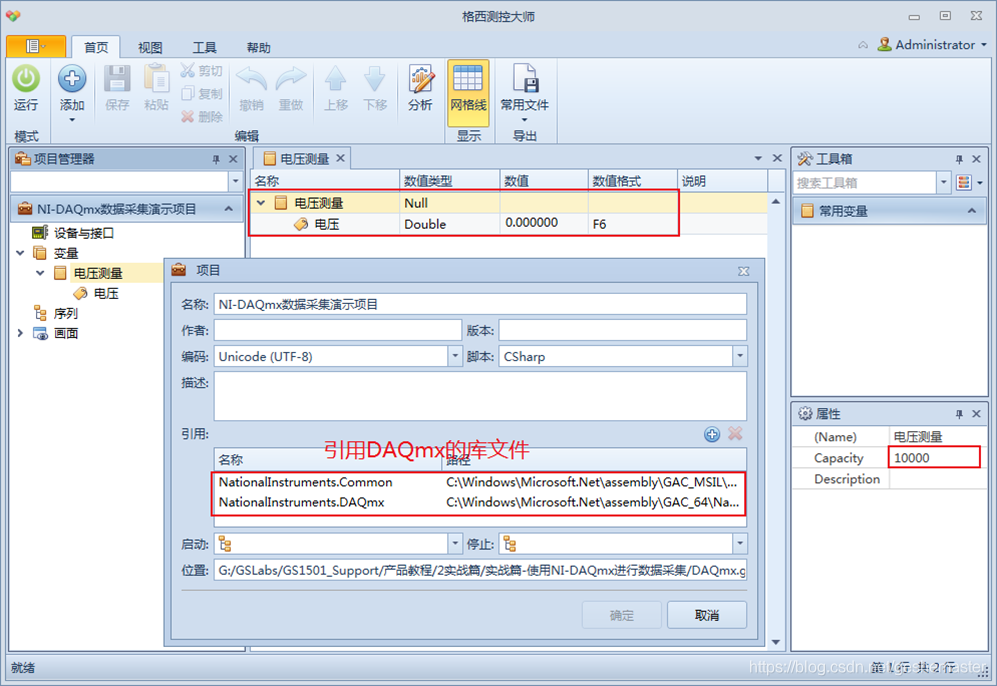Click the 搜索工具箱 search field

tap(865, 183)
